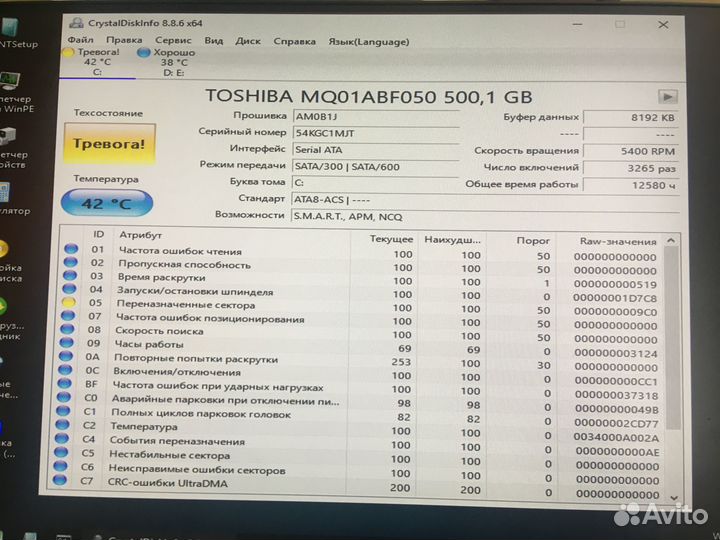Click blue status dot for attribute 09

pyautogui.click(x=67, y=343)
